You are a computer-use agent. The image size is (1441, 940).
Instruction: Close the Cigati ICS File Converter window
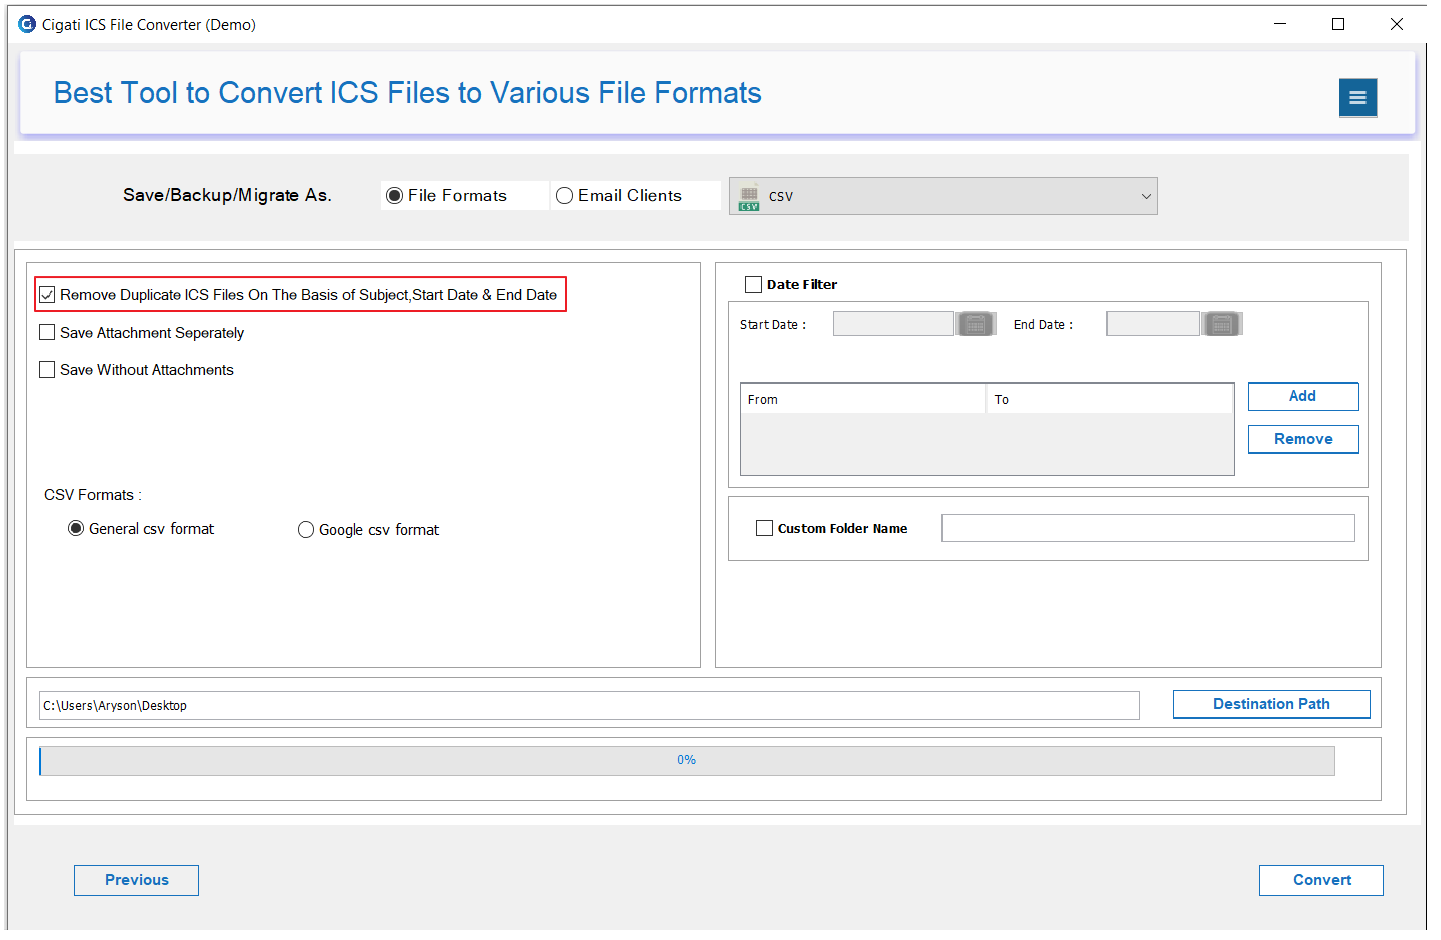(1397, 24)
